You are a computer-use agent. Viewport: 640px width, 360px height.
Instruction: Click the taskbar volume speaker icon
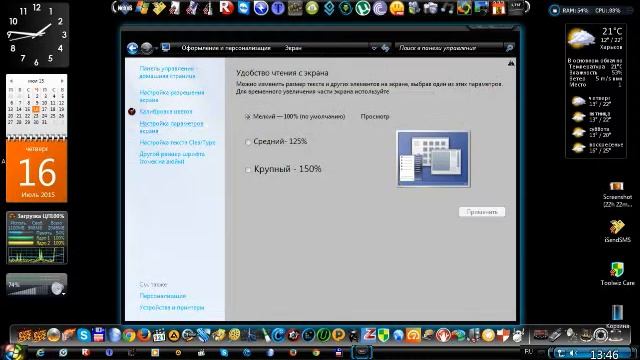[x=573, y=353]
